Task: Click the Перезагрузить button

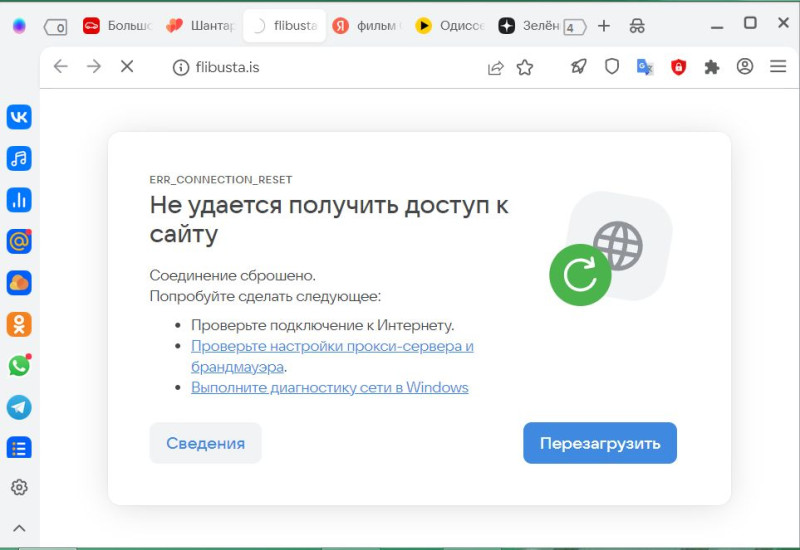Action: pos(600,443)
